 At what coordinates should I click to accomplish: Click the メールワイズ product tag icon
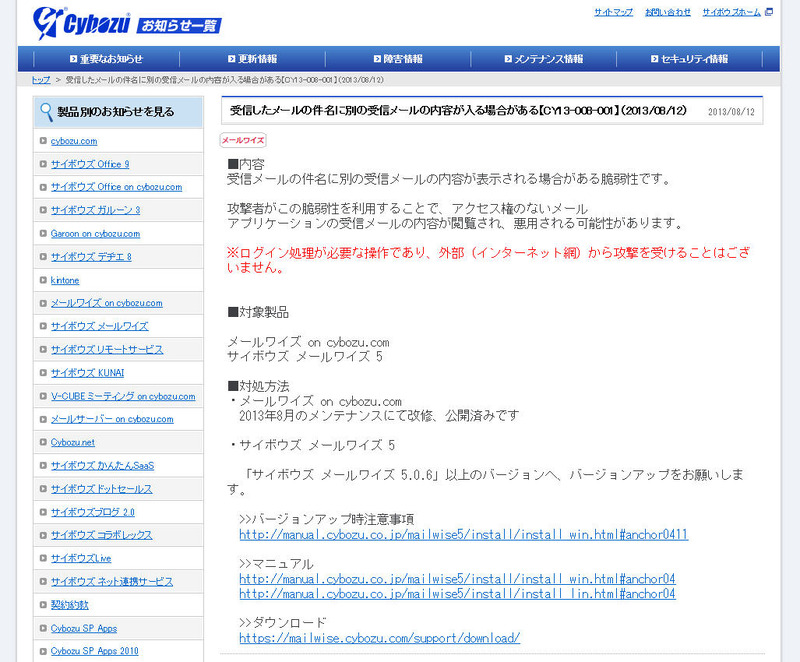click(243, 141)
